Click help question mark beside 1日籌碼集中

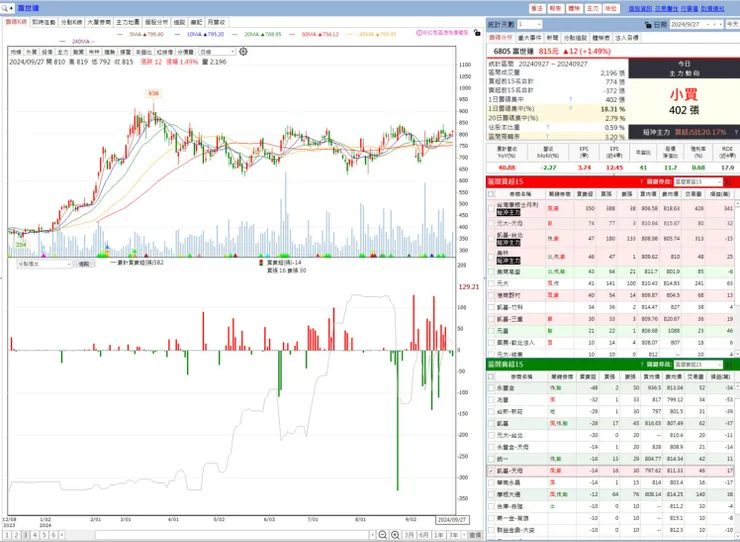point(571,100)
